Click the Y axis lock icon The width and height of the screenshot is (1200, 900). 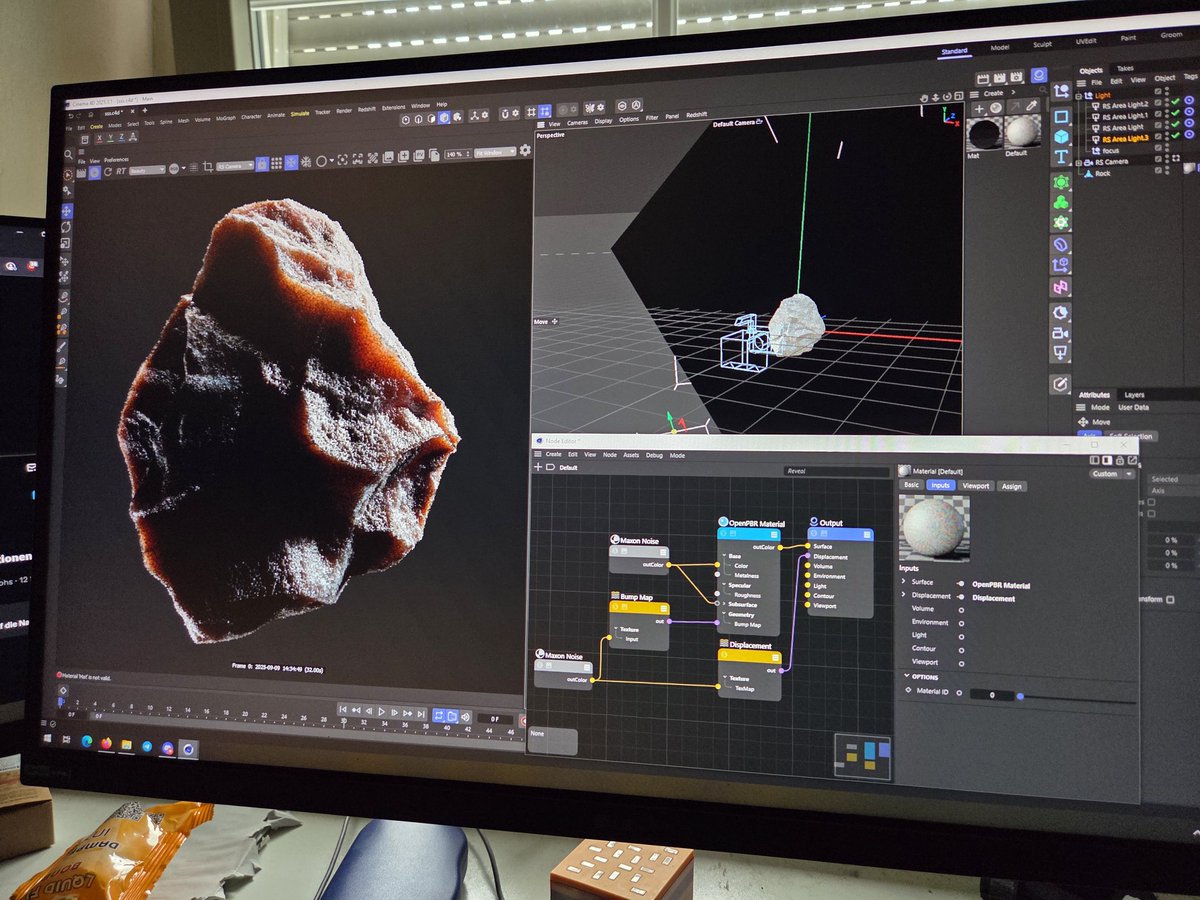[x=110, y=137]
